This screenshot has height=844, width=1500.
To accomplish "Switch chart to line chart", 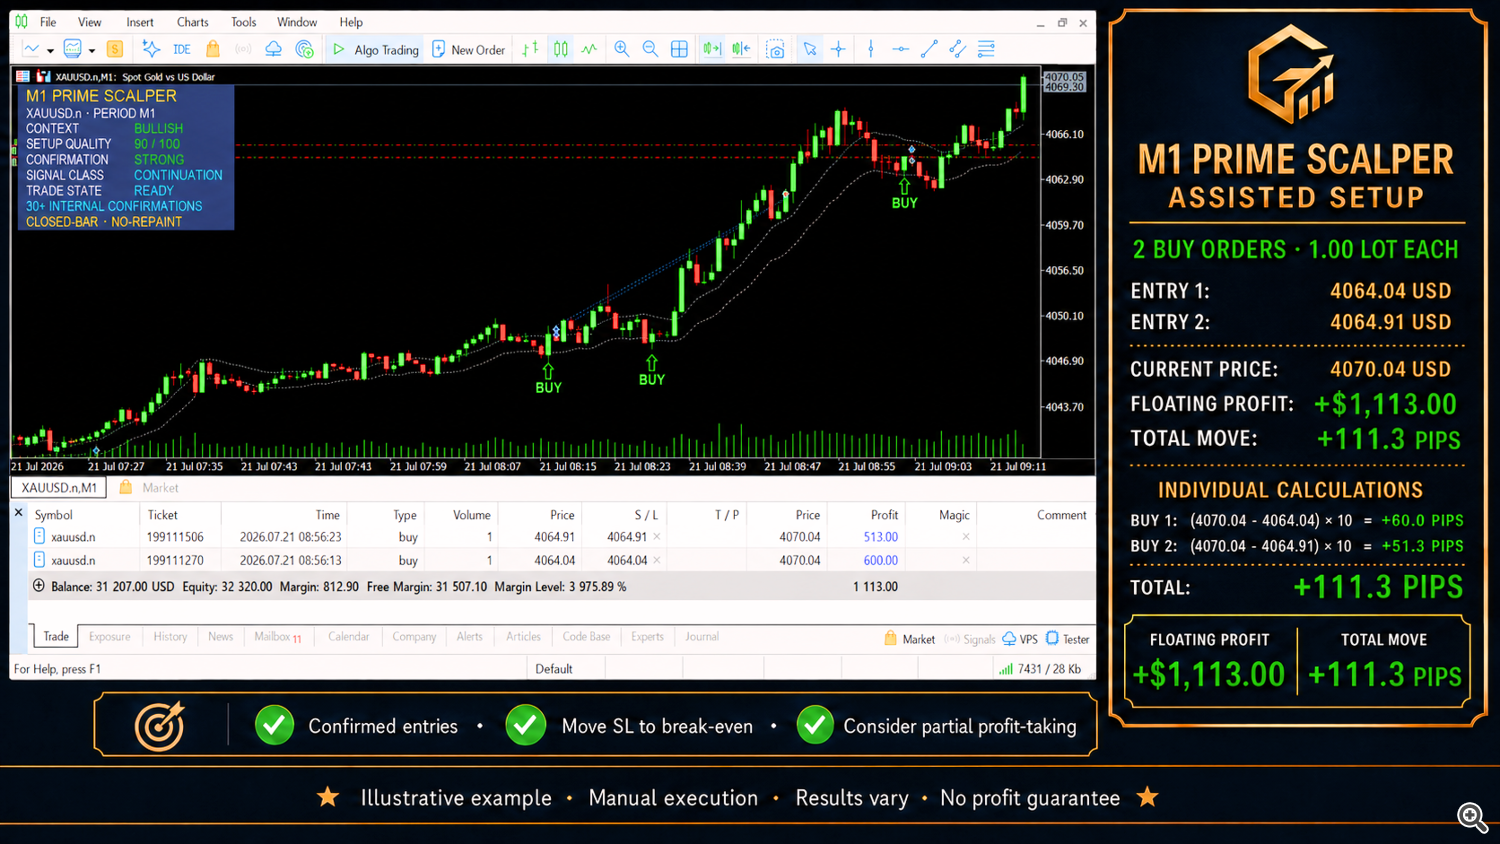I will (x=590, y=49).
